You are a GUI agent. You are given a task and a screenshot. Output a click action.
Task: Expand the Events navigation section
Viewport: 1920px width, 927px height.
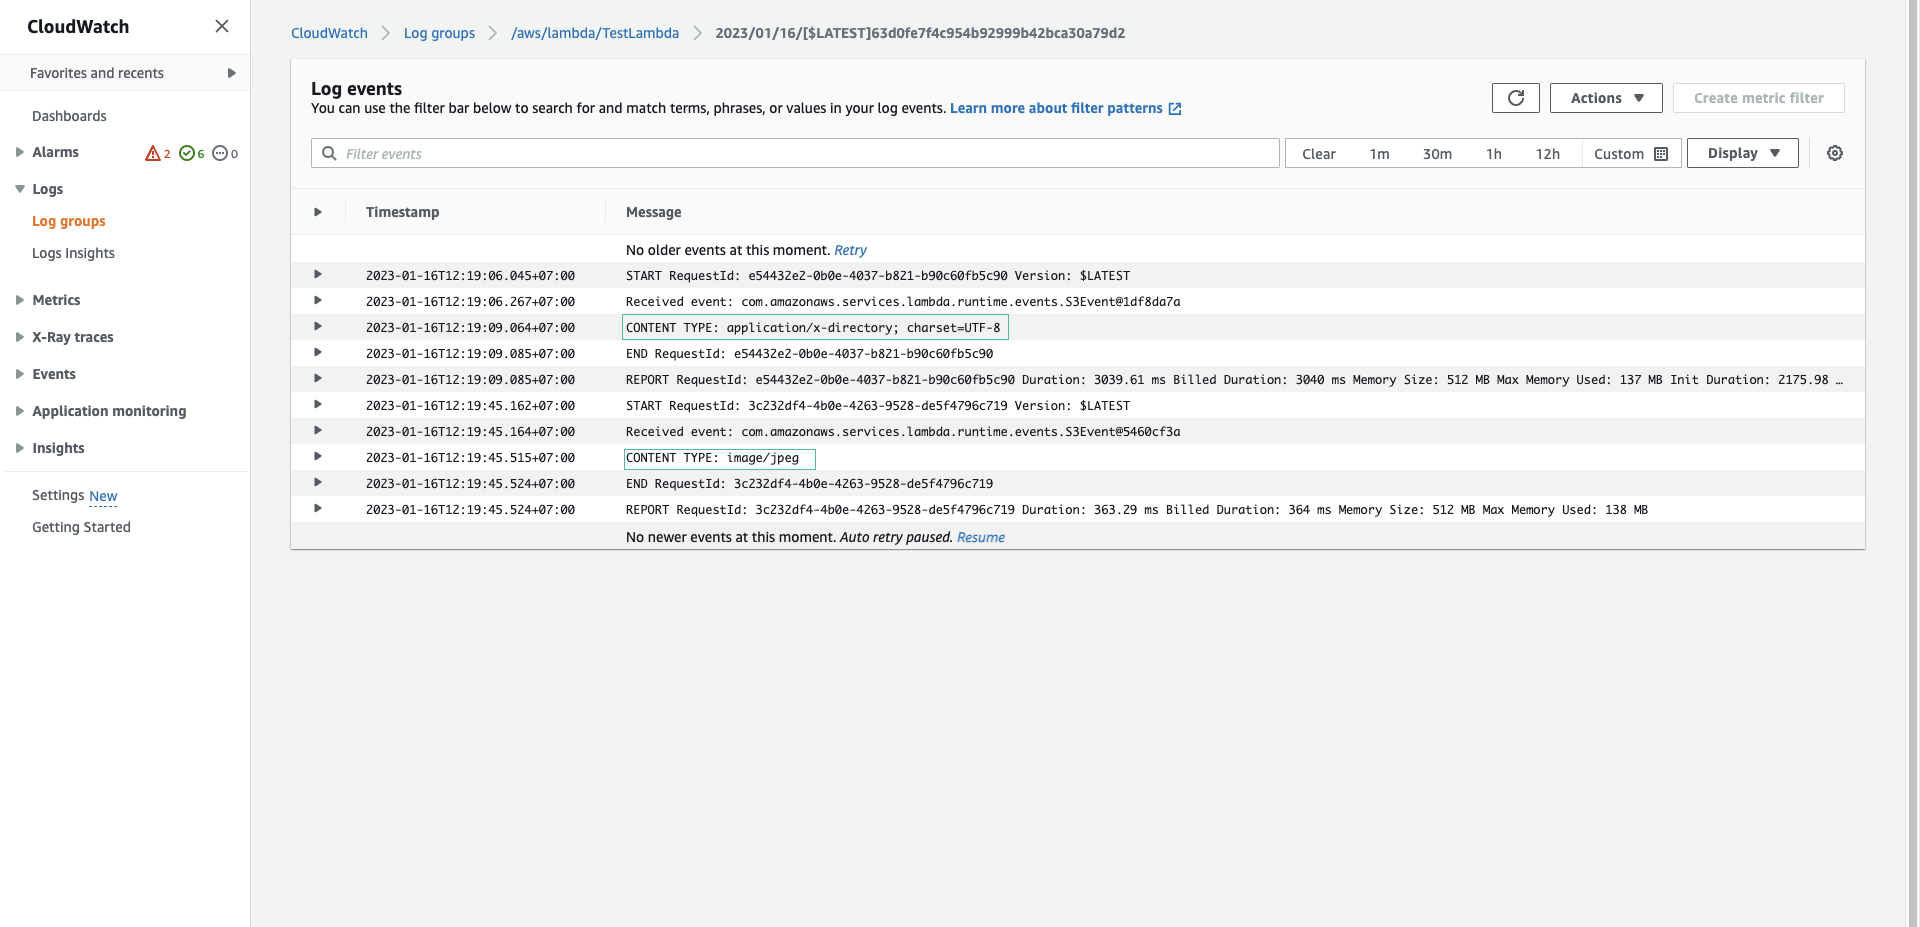click(x=19, y=374)
